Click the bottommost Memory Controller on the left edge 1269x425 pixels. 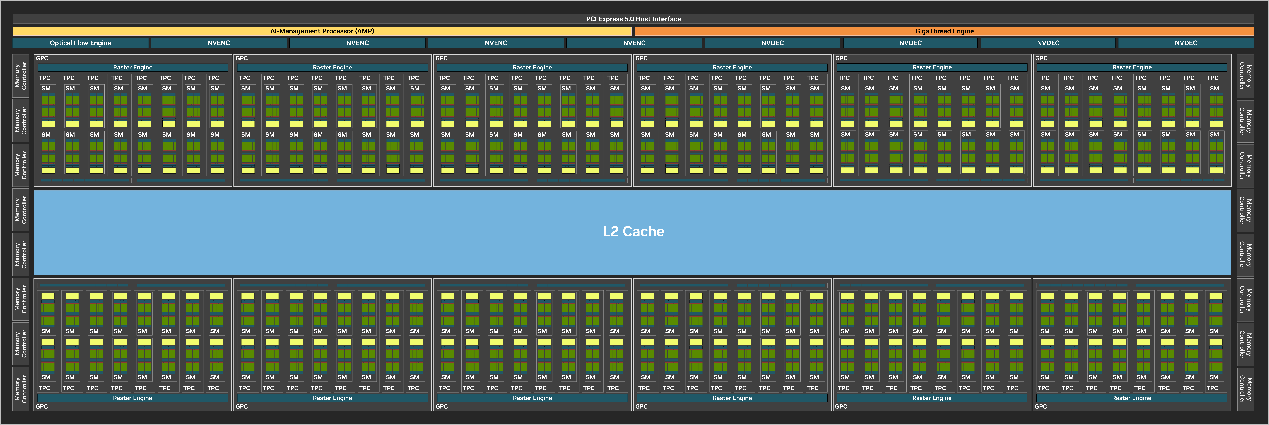pos(20,388)
